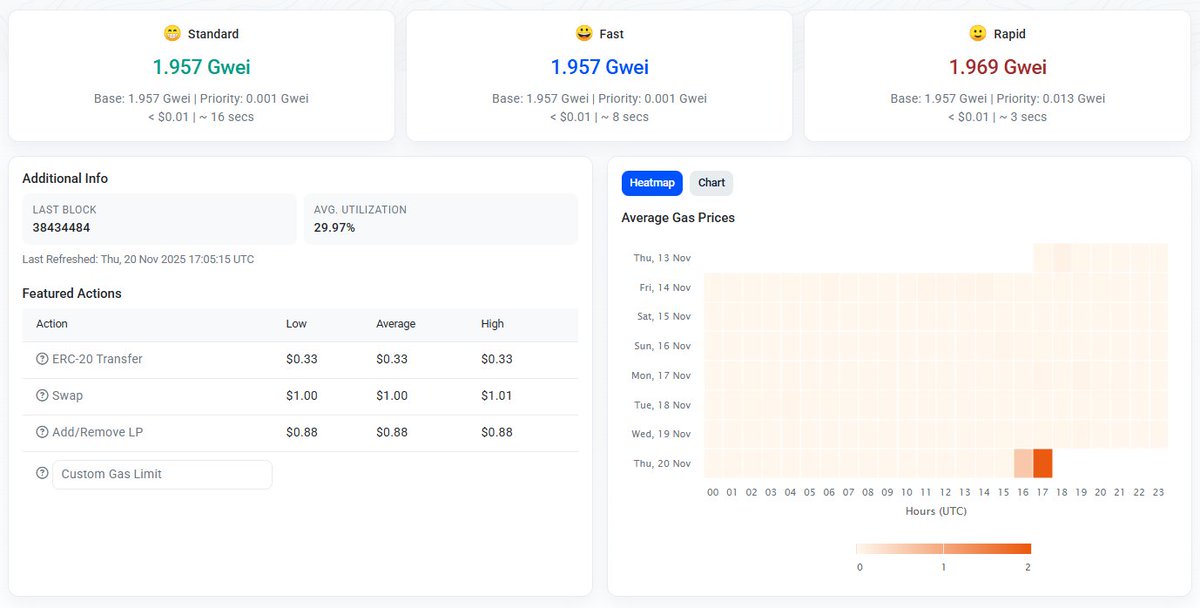Click the Swap high value $1.01

(496, 396)
